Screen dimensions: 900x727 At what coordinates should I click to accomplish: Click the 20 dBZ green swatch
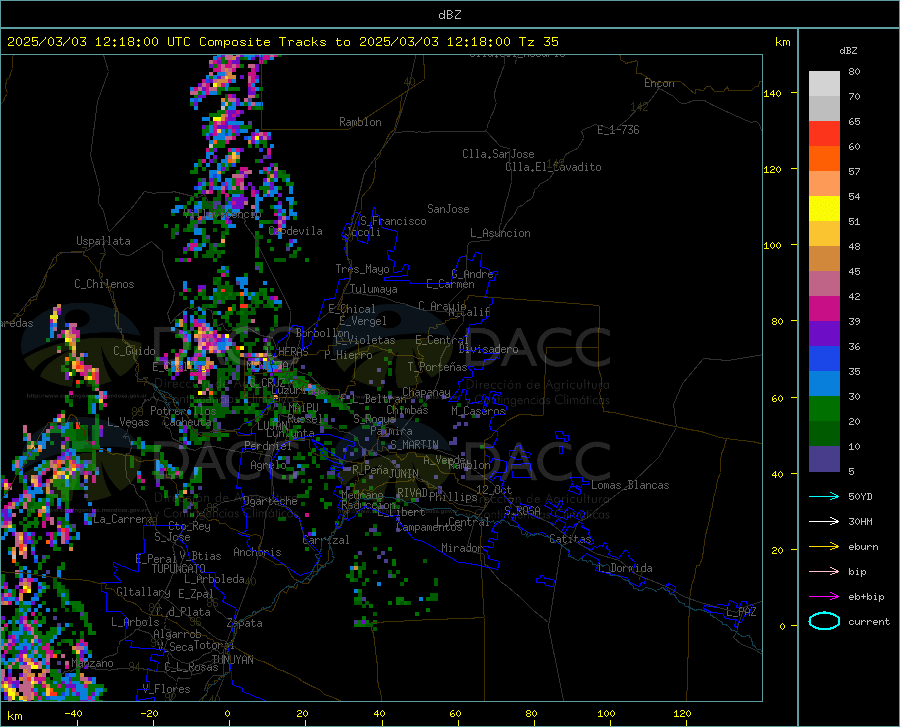[824, 409]
